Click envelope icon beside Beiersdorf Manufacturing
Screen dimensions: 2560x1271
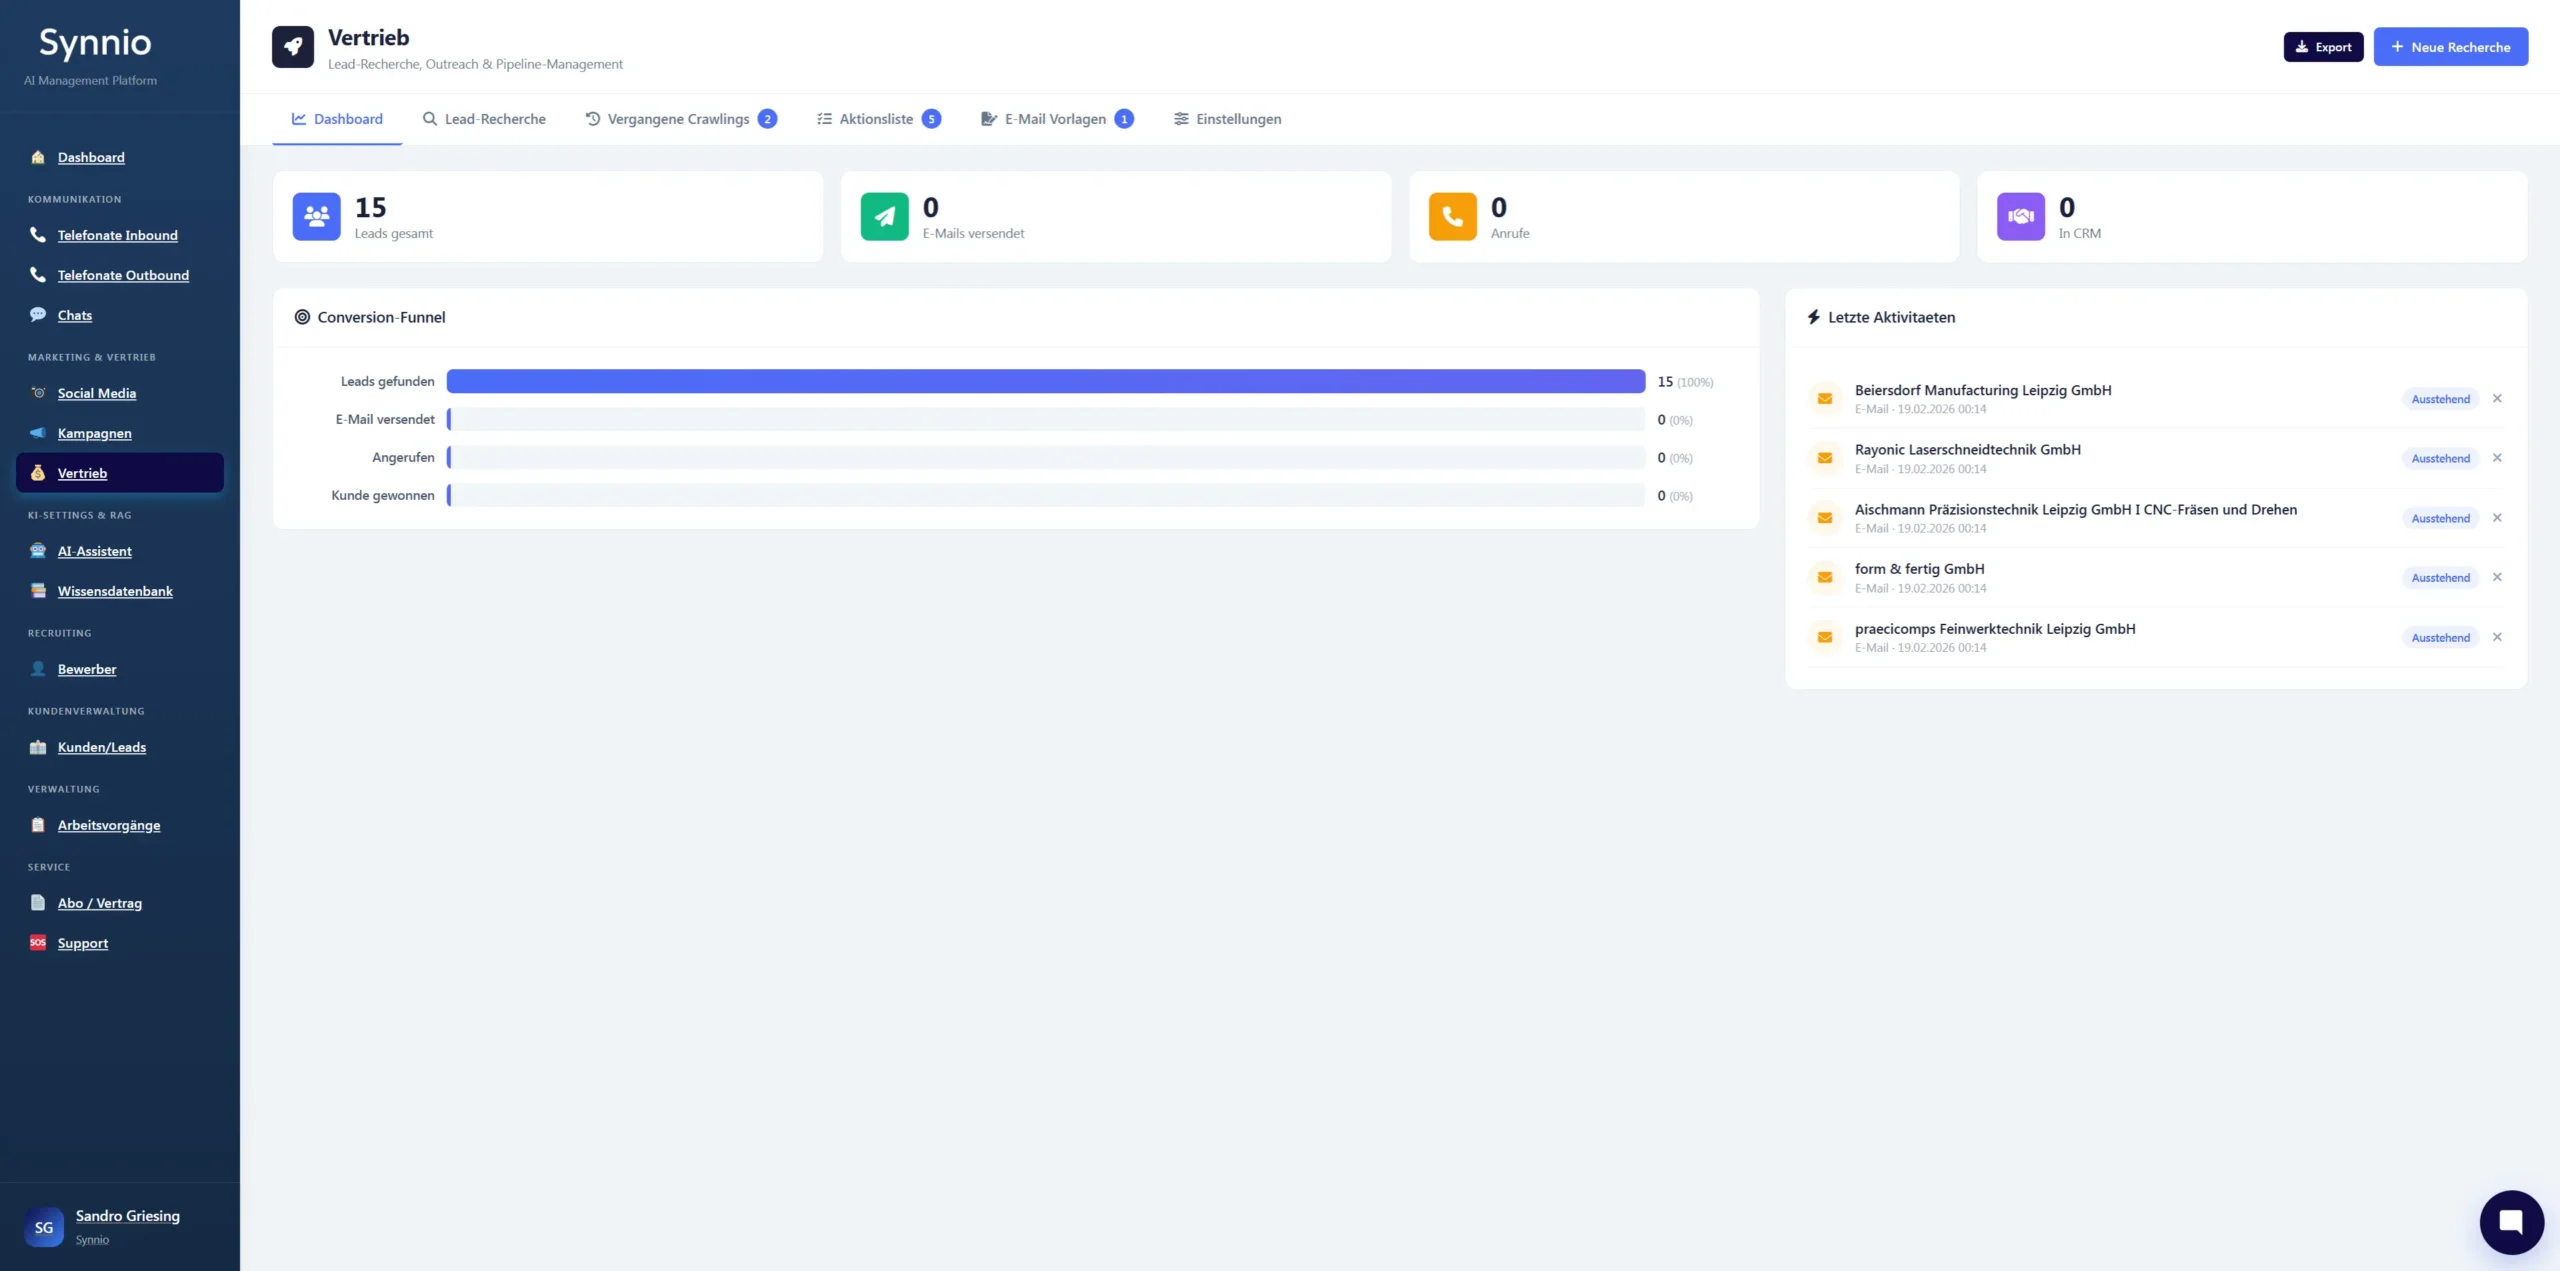click(x=1825, y=399)
